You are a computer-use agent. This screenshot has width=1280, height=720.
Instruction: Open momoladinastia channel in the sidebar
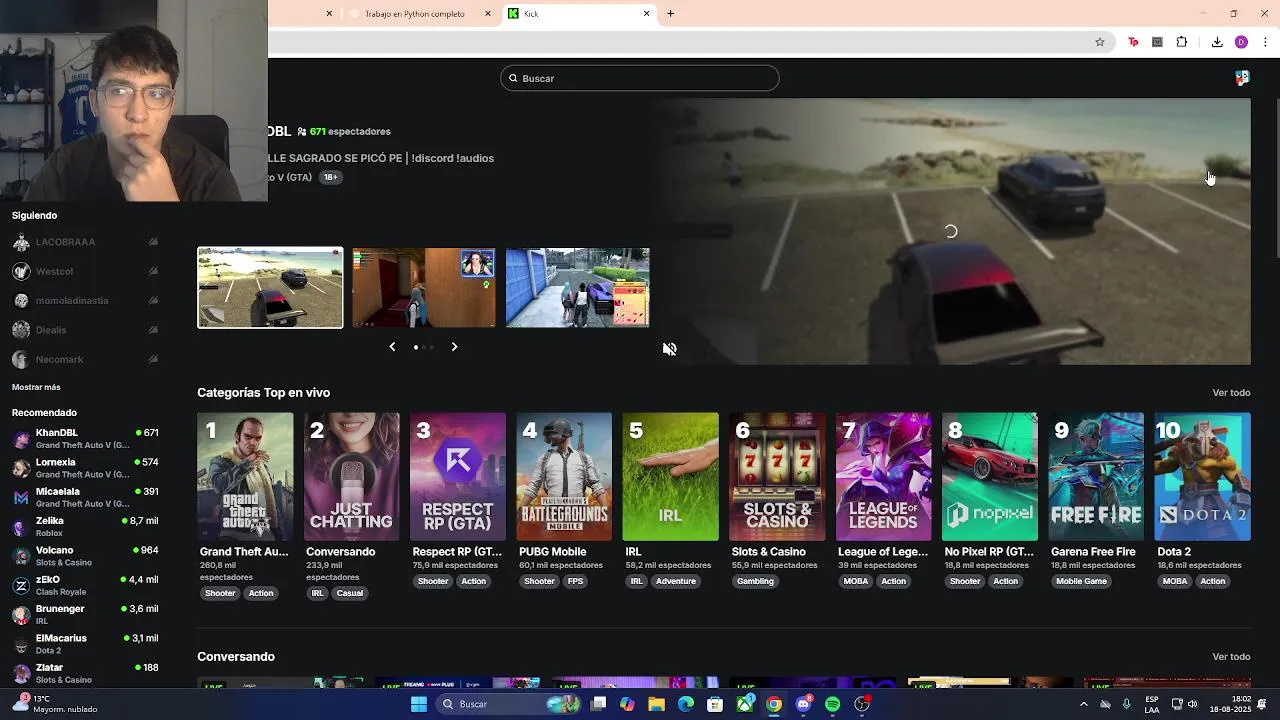tap(85, 300)
